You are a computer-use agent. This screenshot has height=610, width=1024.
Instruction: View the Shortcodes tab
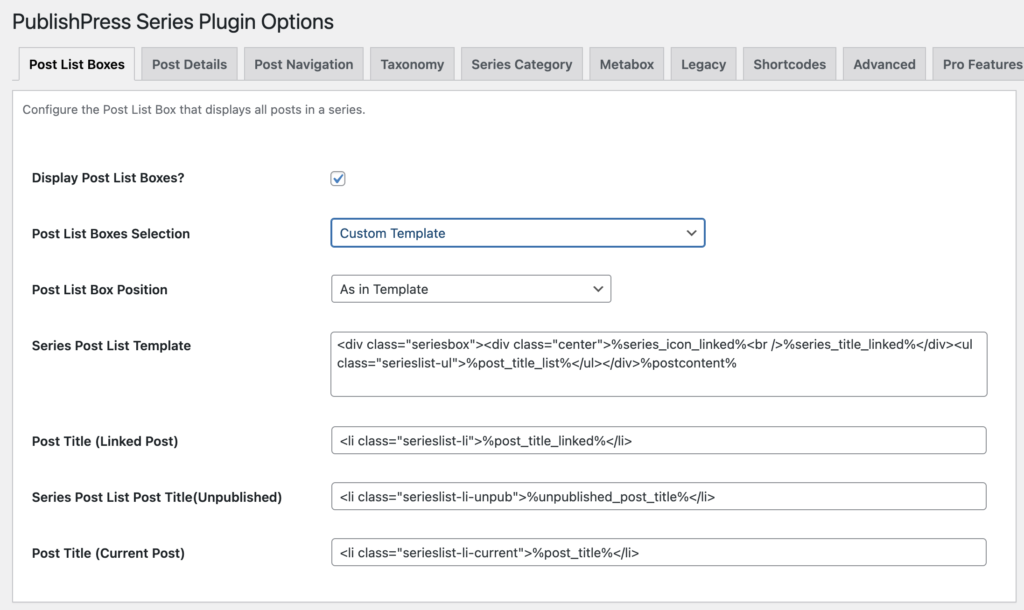coord(789,64)
